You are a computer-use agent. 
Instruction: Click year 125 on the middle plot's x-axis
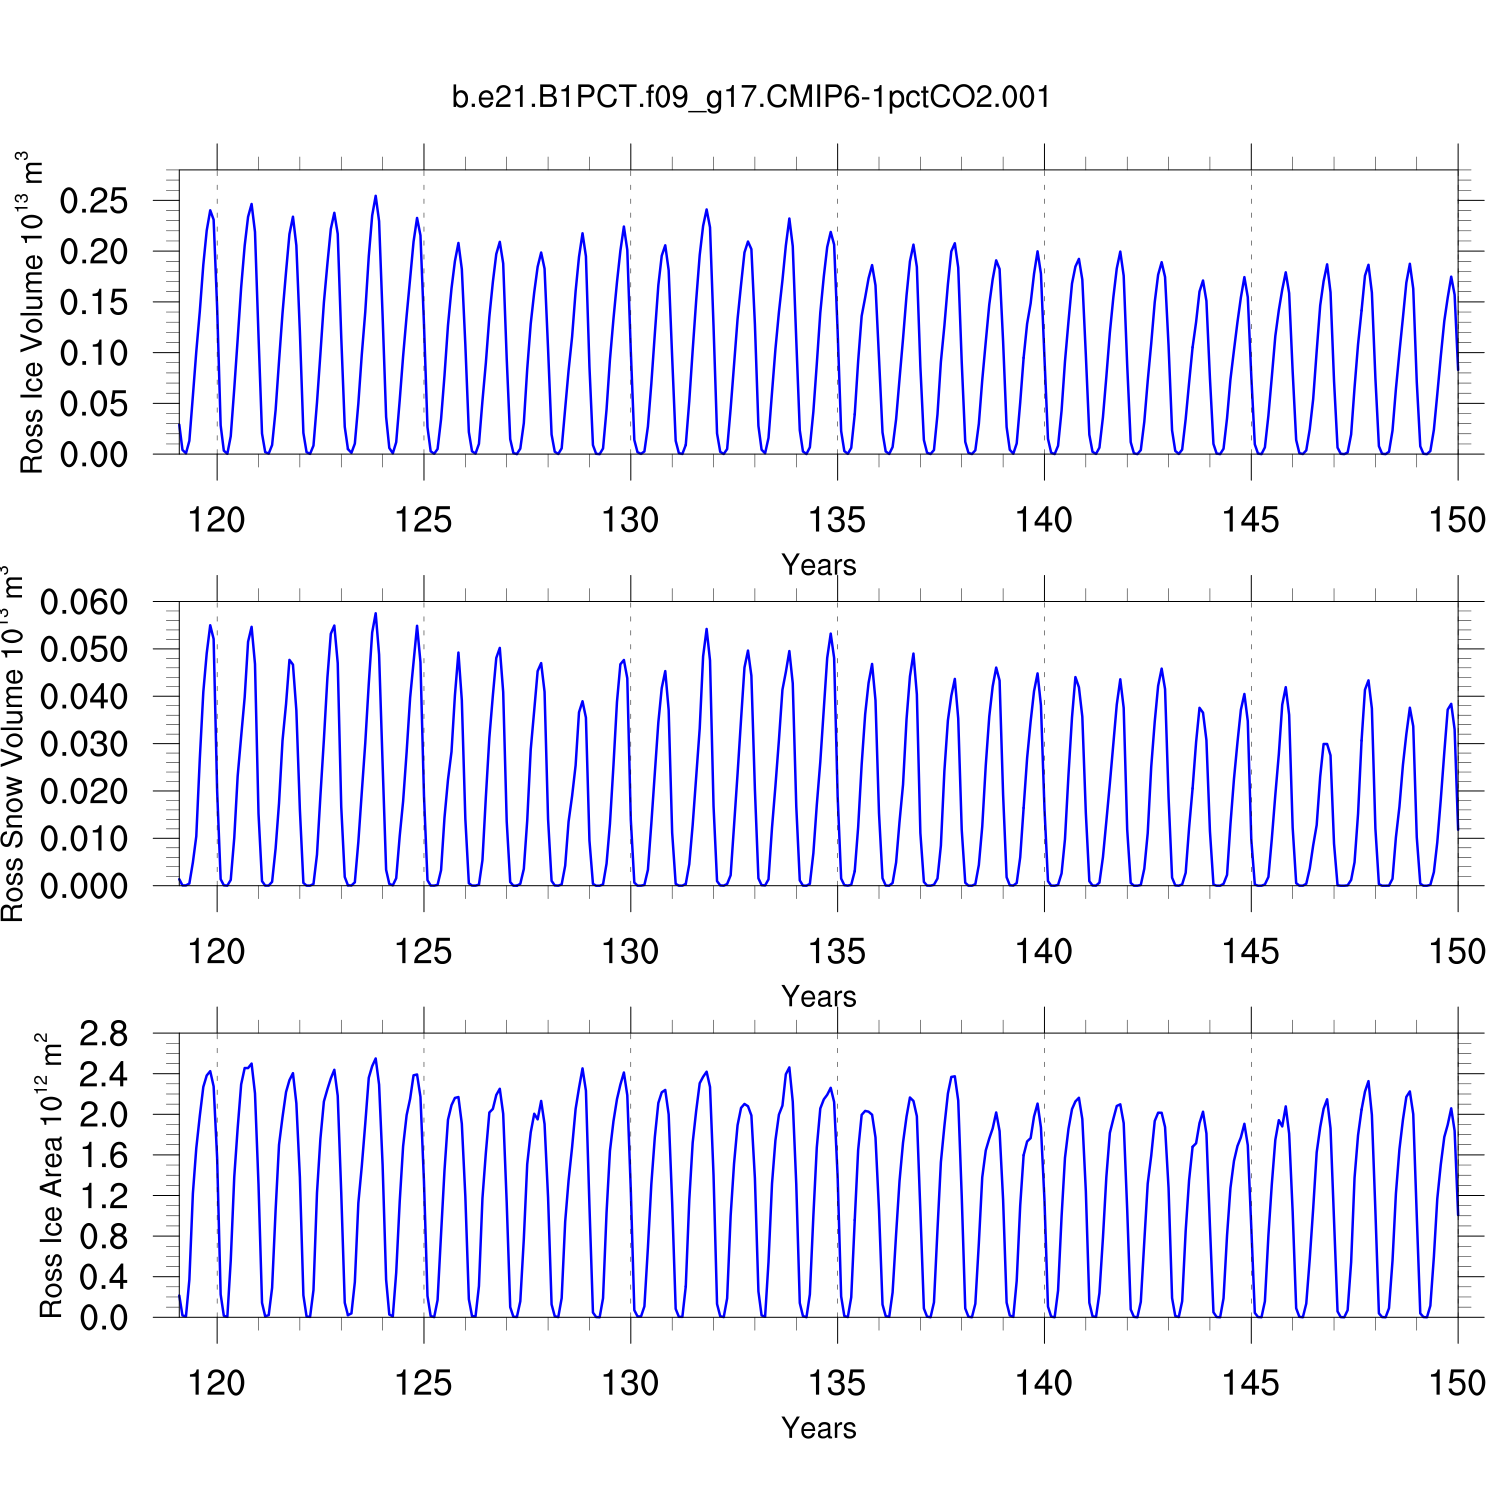423,952
